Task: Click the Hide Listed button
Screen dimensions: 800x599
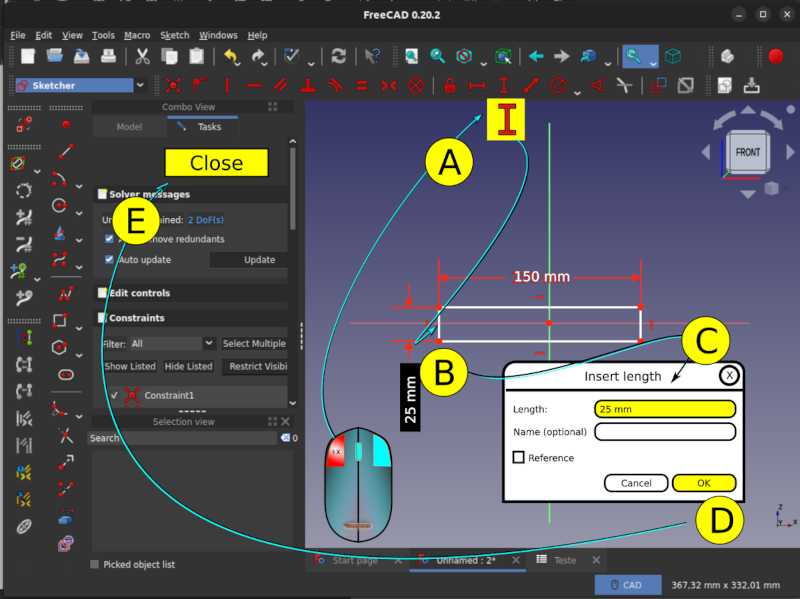Action: tap(188, 366)
